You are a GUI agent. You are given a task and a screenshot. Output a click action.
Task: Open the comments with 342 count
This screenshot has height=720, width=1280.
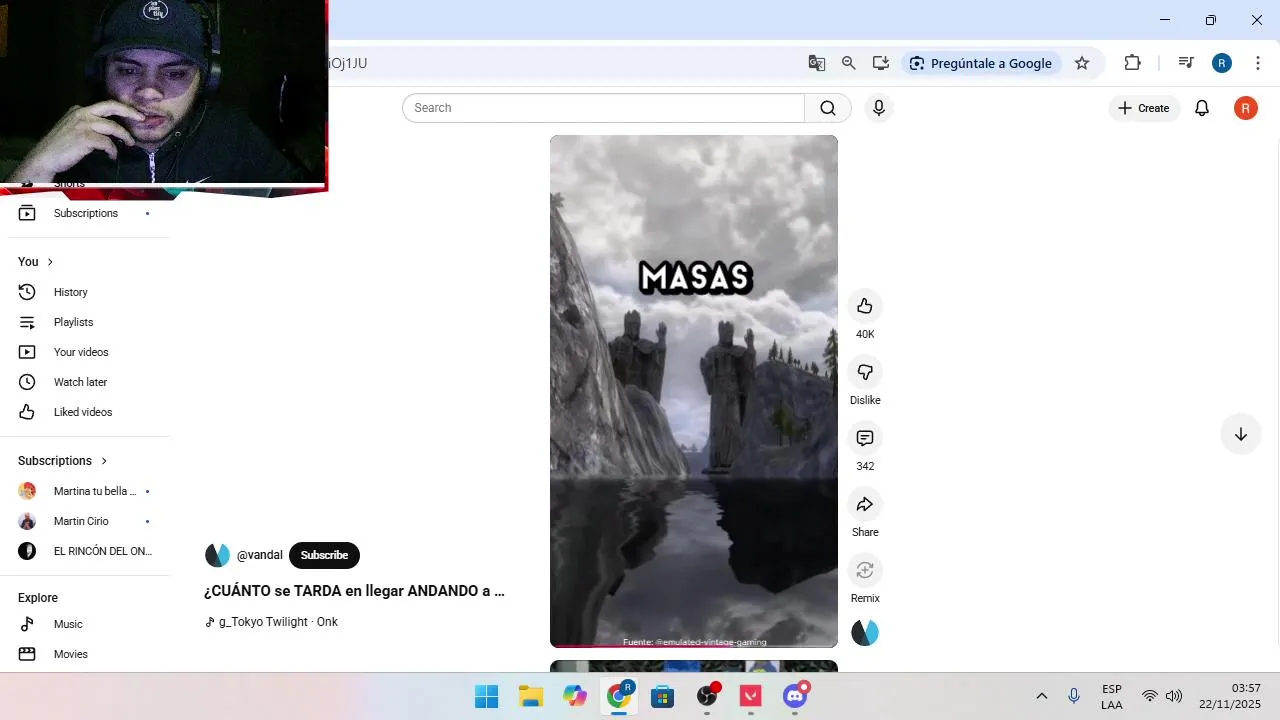click(x=865, y=438)
